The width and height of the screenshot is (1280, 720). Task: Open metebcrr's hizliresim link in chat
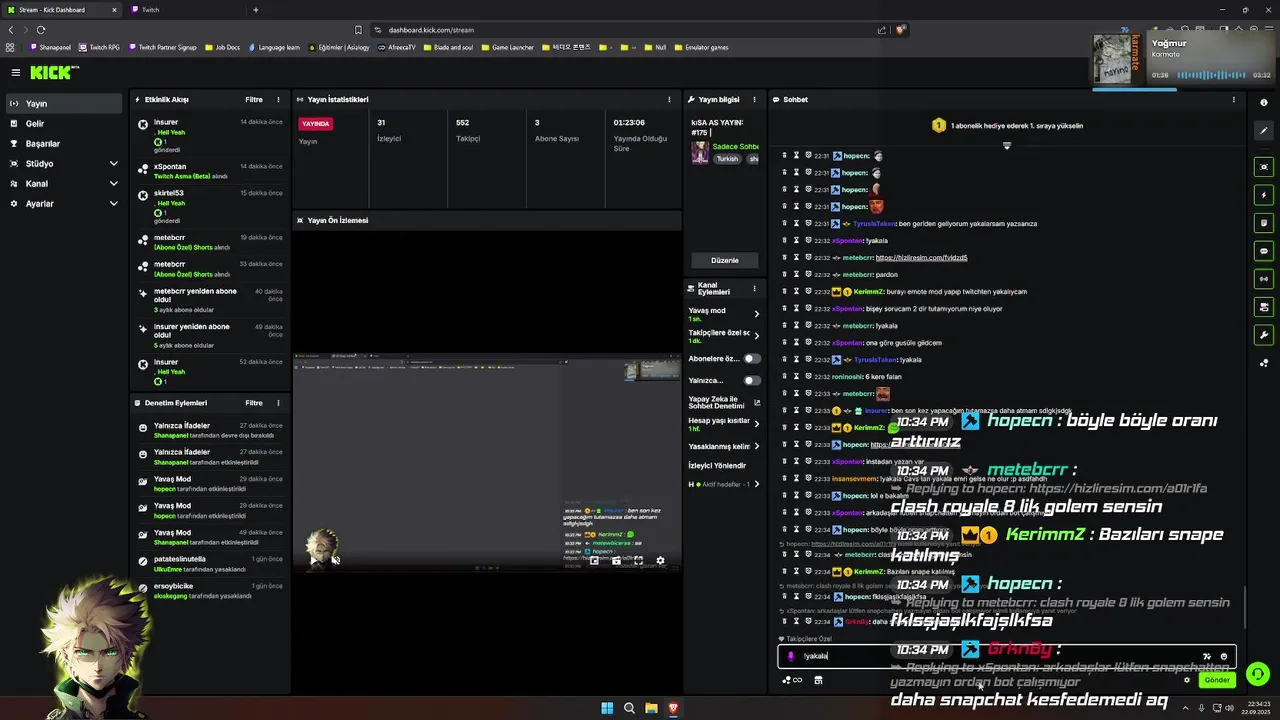921,258
